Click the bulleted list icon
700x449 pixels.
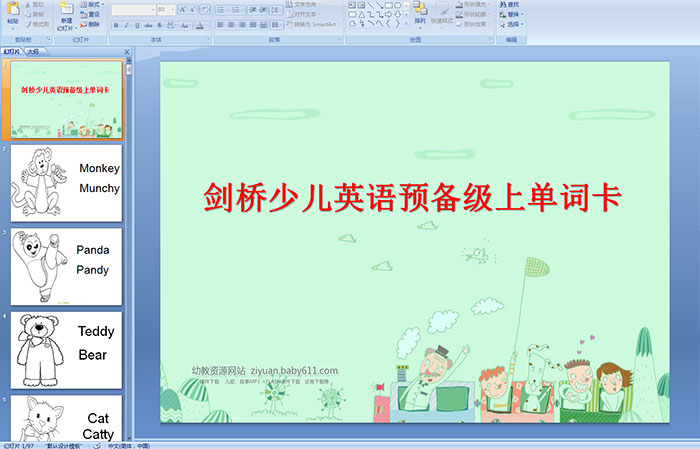pyautogui.click(x=222, y=10)
